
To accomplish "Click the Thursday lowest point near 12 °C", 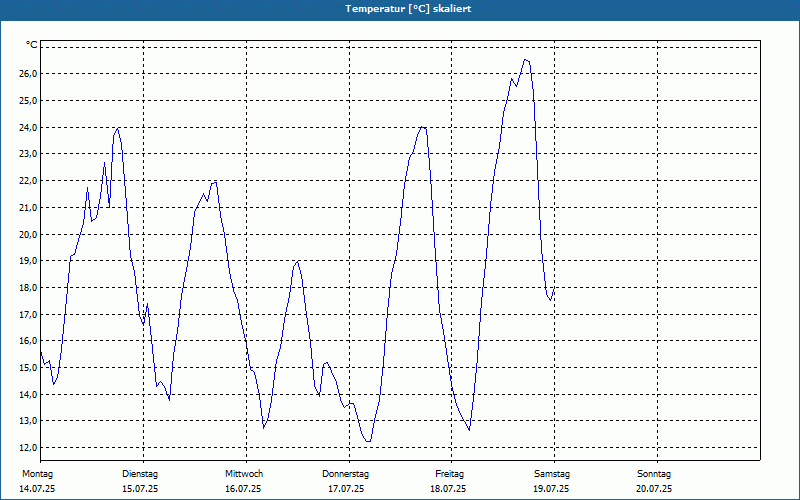I will click(368, 441).
